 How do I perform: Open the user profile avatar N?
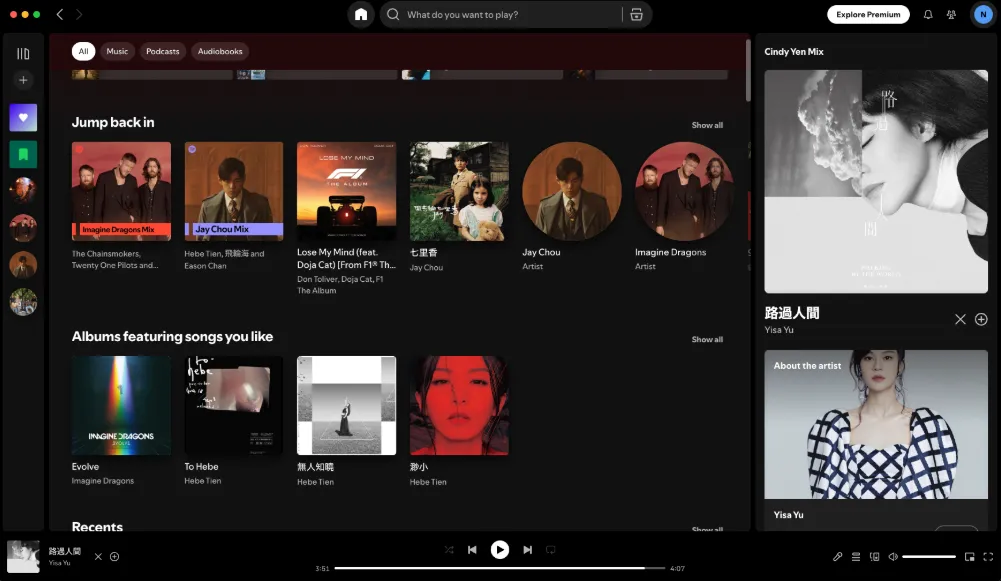point(983,15)
